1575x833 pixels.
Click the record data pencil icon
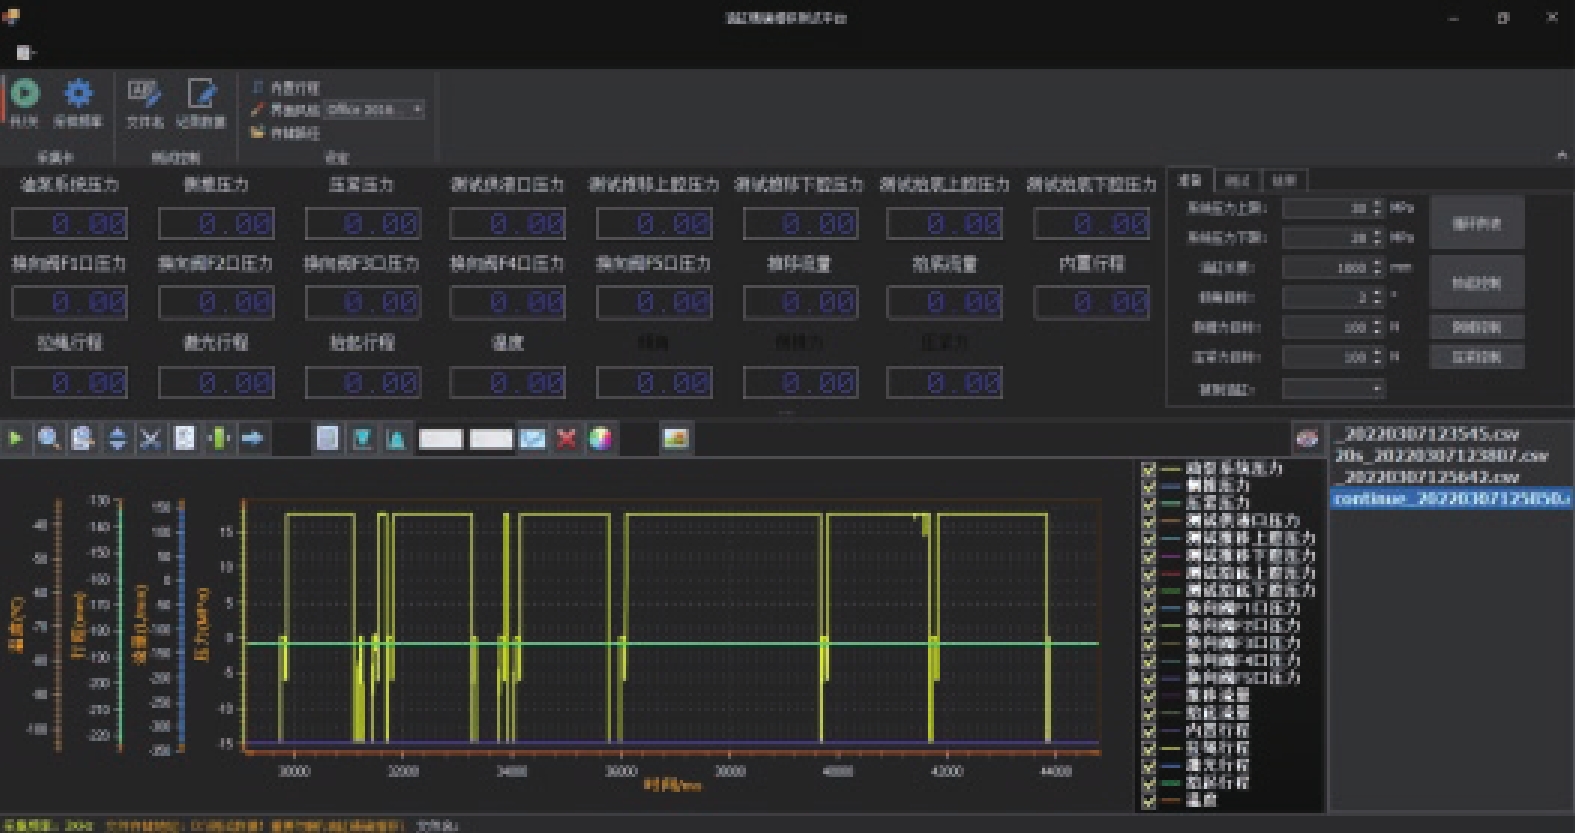coord(201,95)
